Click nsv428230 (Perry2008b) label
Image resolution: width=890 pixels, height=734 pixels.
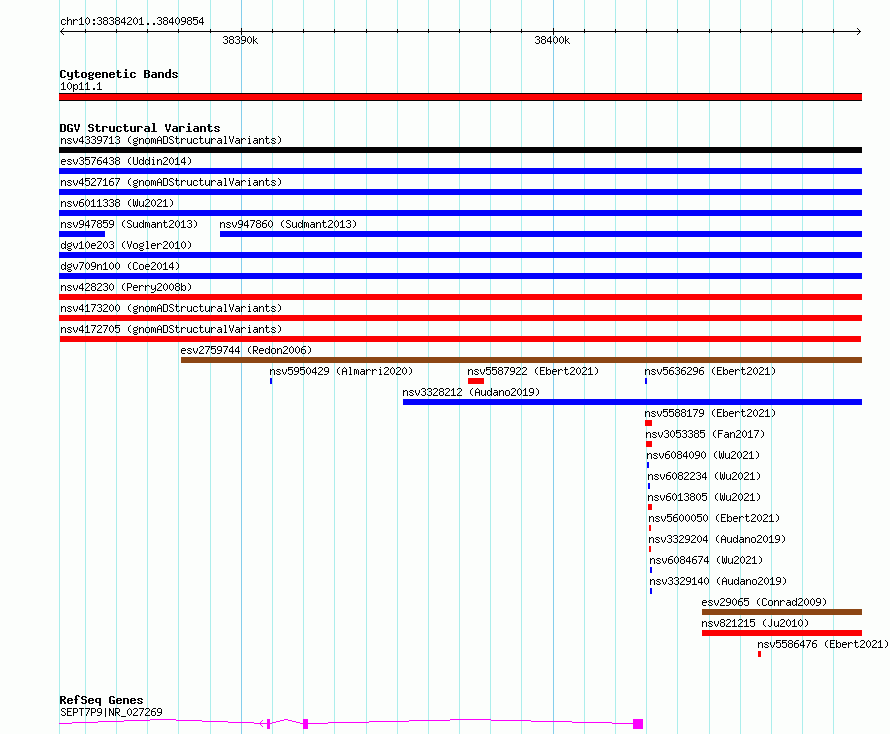click(x=126, y=287)
